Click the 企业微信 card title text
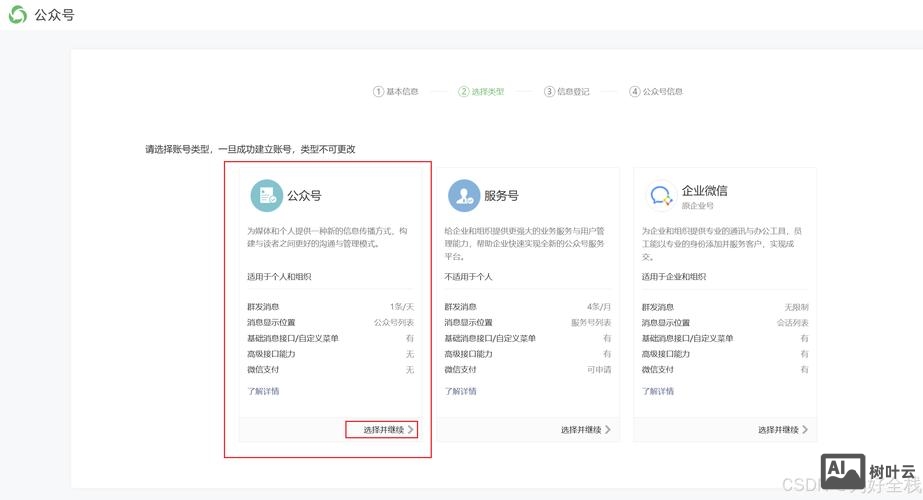This screenshot has height=500, width=923. (705, 190)
